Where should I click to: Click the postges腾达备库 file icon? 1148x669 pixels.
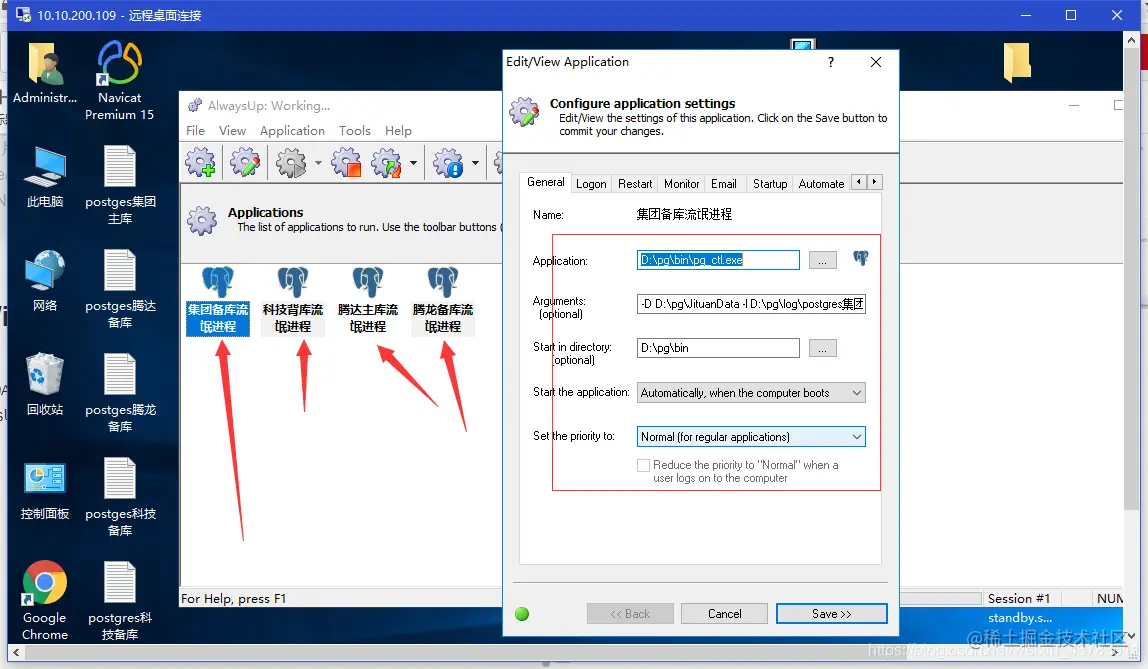(120, 289)
